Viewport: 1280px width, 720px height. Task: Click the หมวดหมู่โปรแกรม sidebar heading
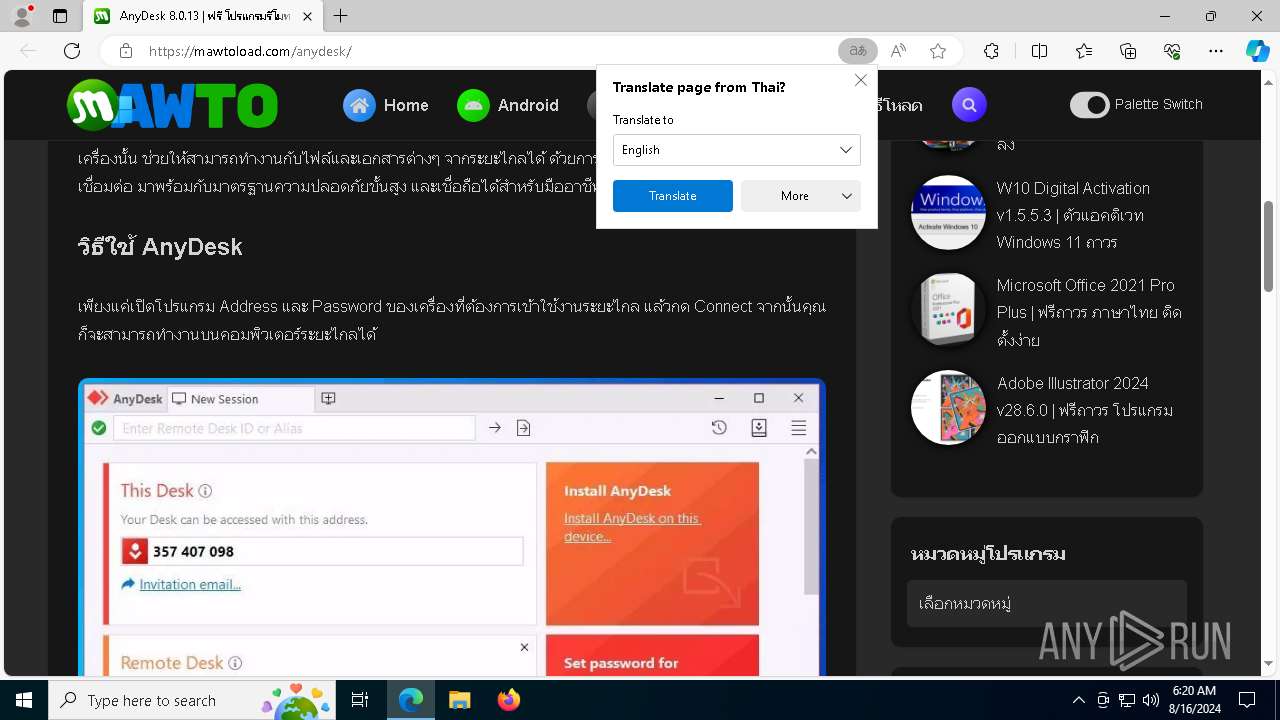point(988,553)
